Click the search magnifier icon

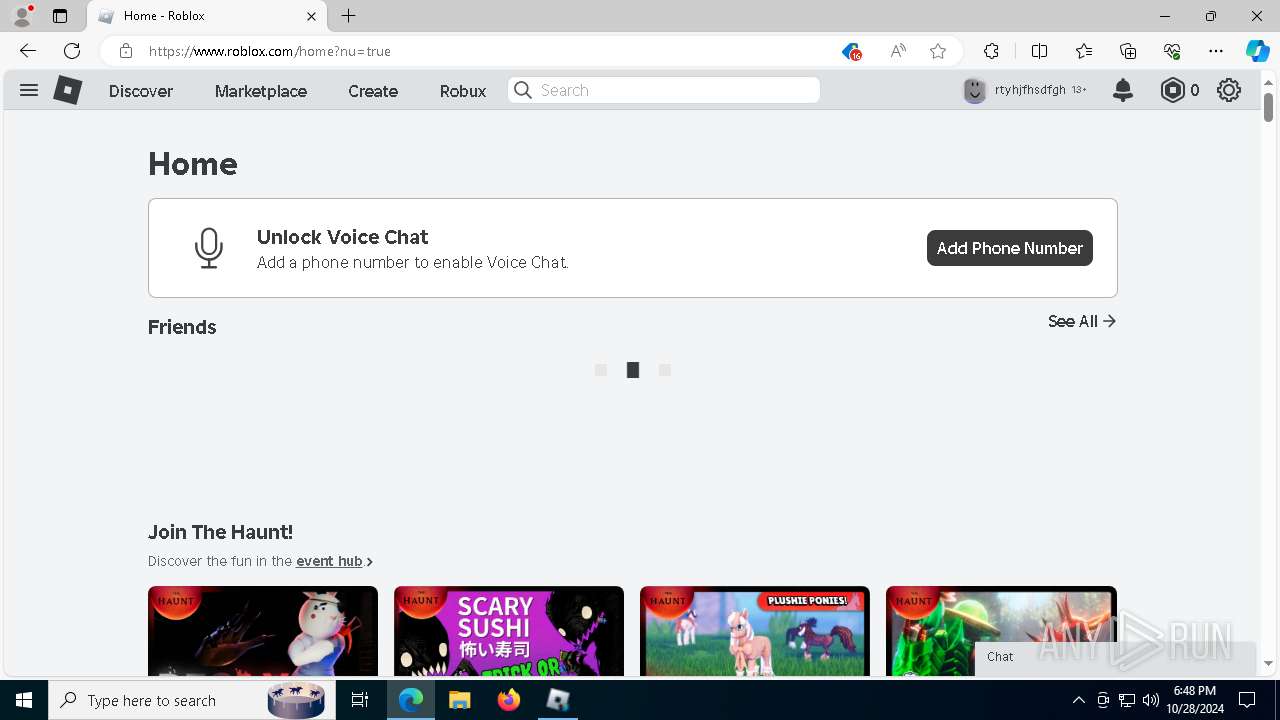[523, 90]
